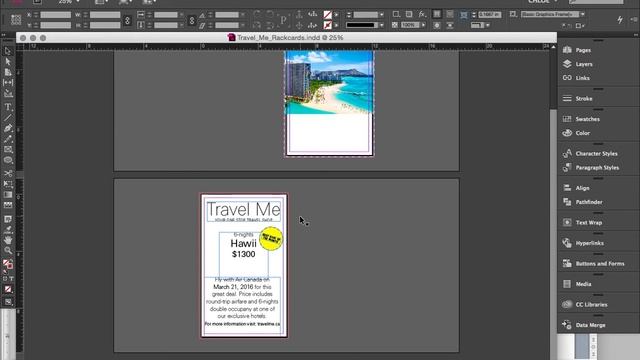
Task: Select the Page tool
Action: [x=8, y=72]
